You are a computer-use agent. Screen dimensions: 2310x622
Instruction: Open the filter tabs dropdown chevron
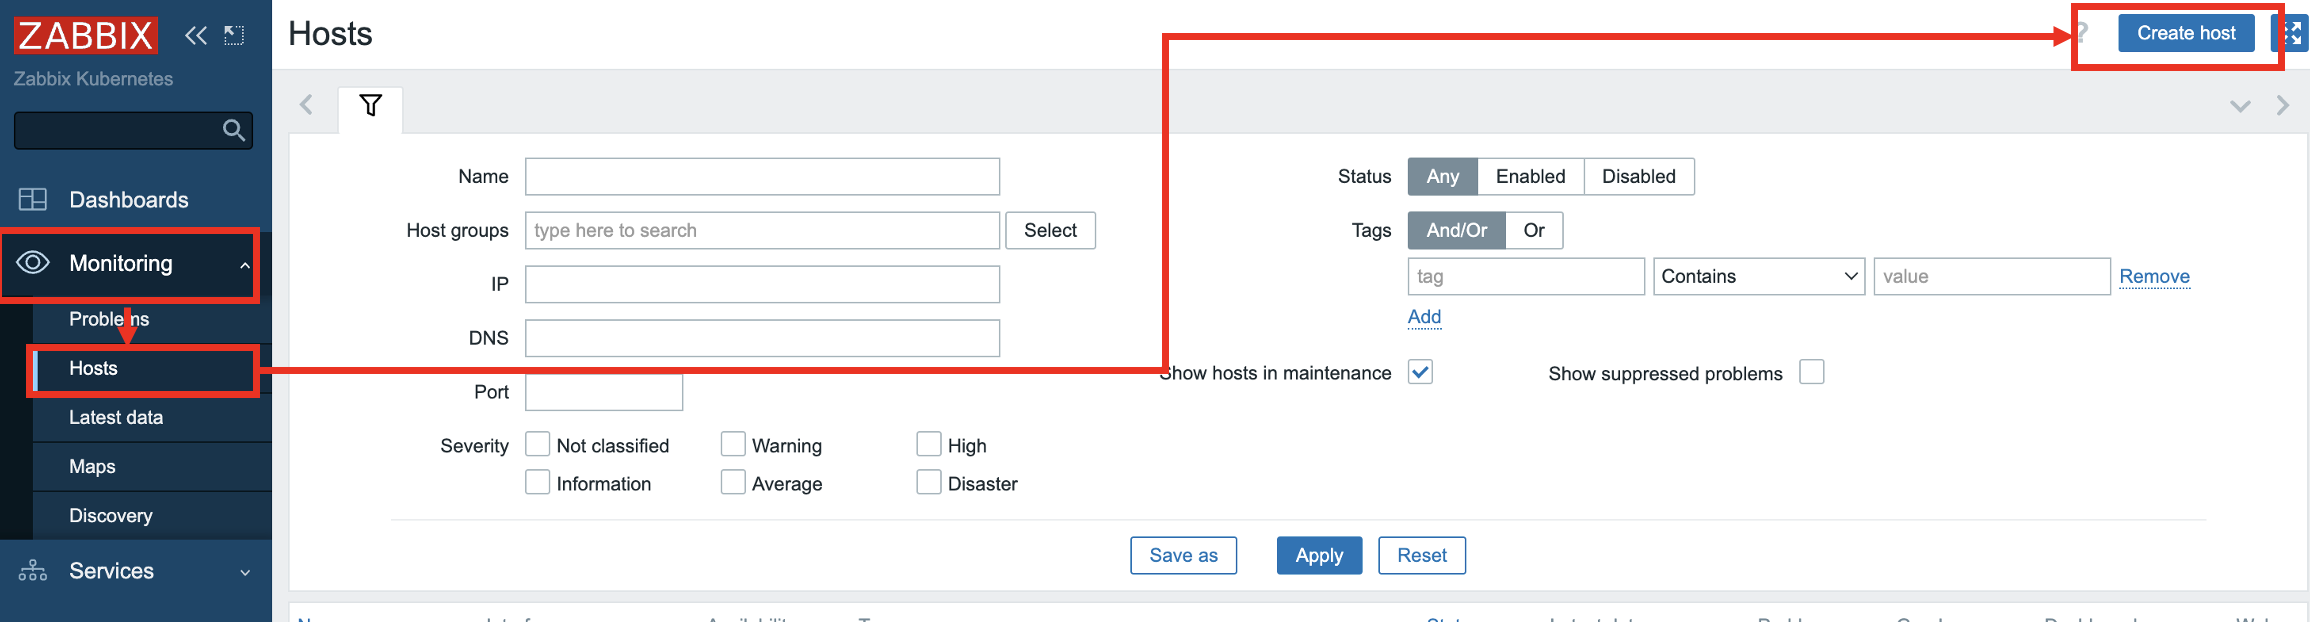[x=2240, y=106]
